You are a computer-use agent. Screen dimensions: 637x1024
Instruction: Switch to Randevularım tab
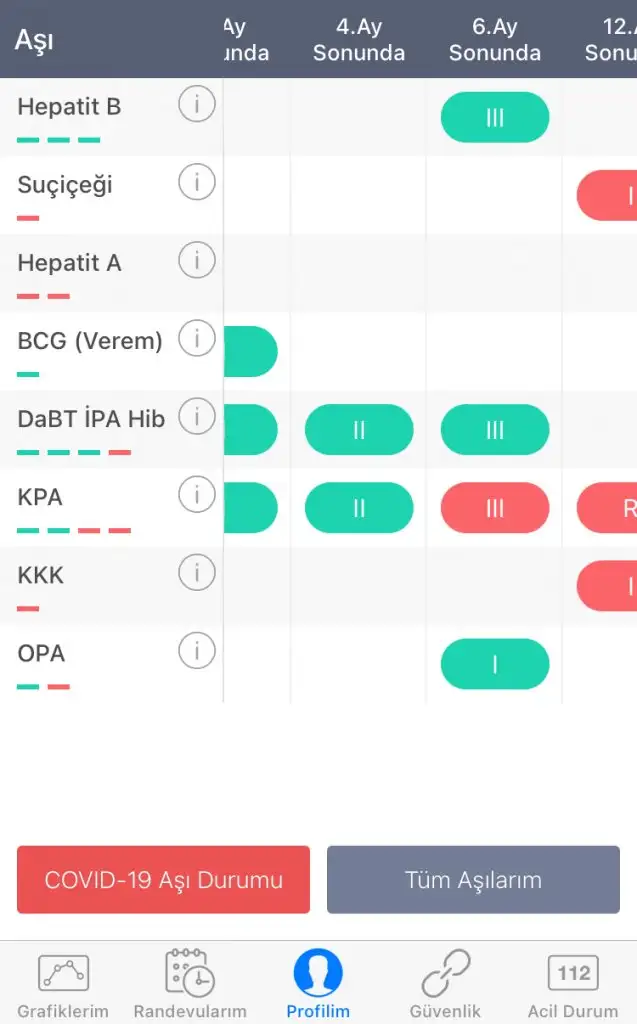pos(190,984)
